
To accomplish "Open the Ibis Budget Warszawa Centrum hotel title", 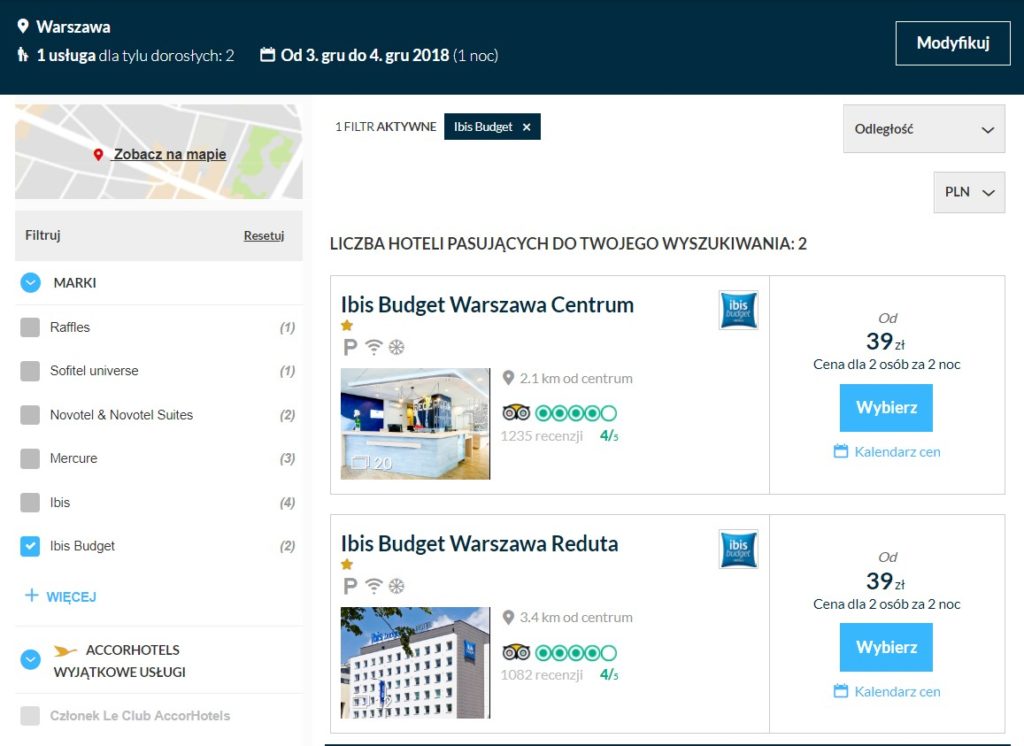I will coord(487,304).
